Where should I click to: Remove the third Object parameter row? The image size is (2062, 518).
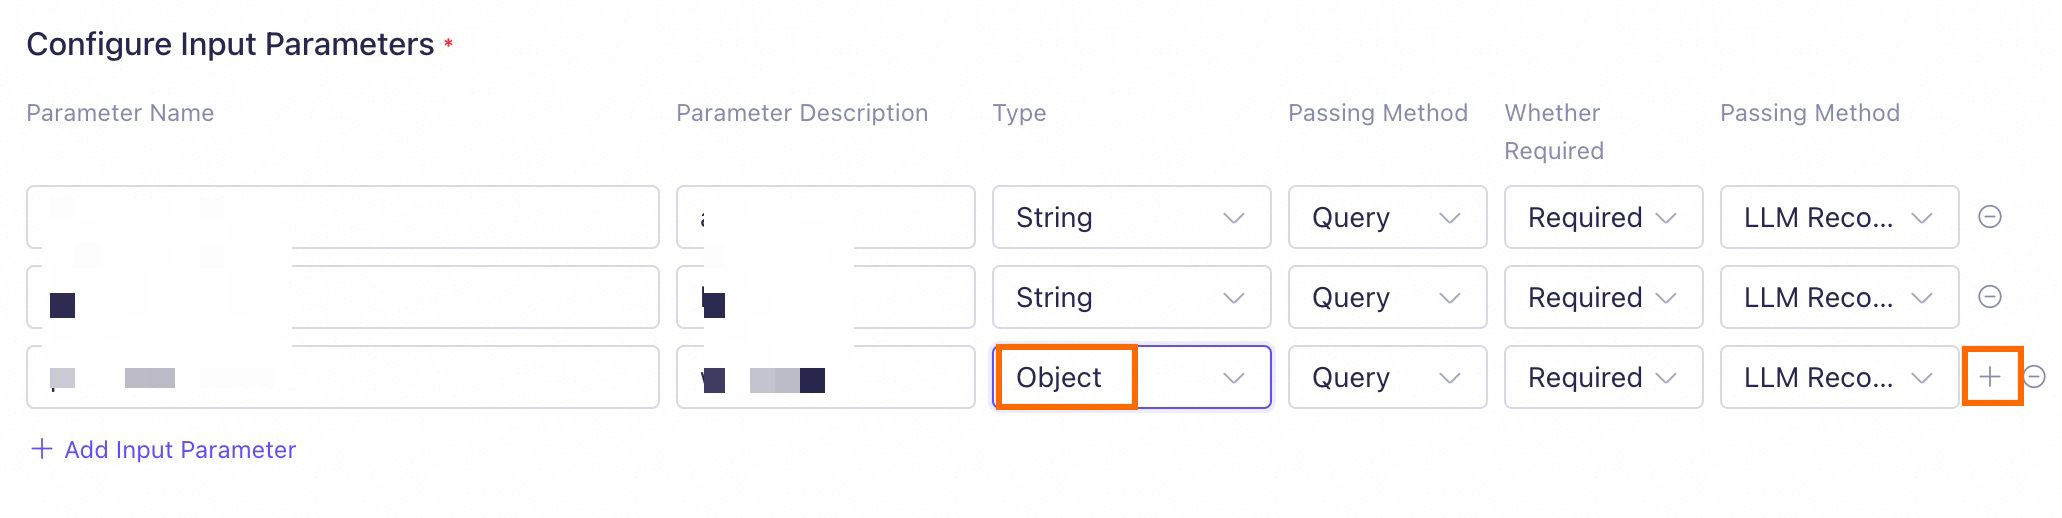[2034, 377]
